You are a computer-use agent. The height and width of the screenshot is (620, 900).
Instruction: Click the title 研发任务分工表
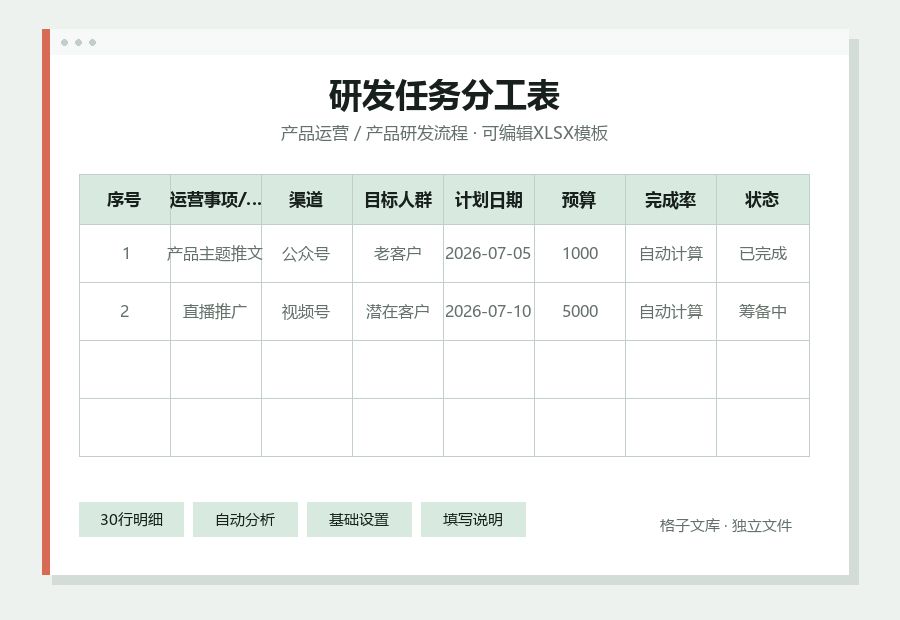click(444, 95)
